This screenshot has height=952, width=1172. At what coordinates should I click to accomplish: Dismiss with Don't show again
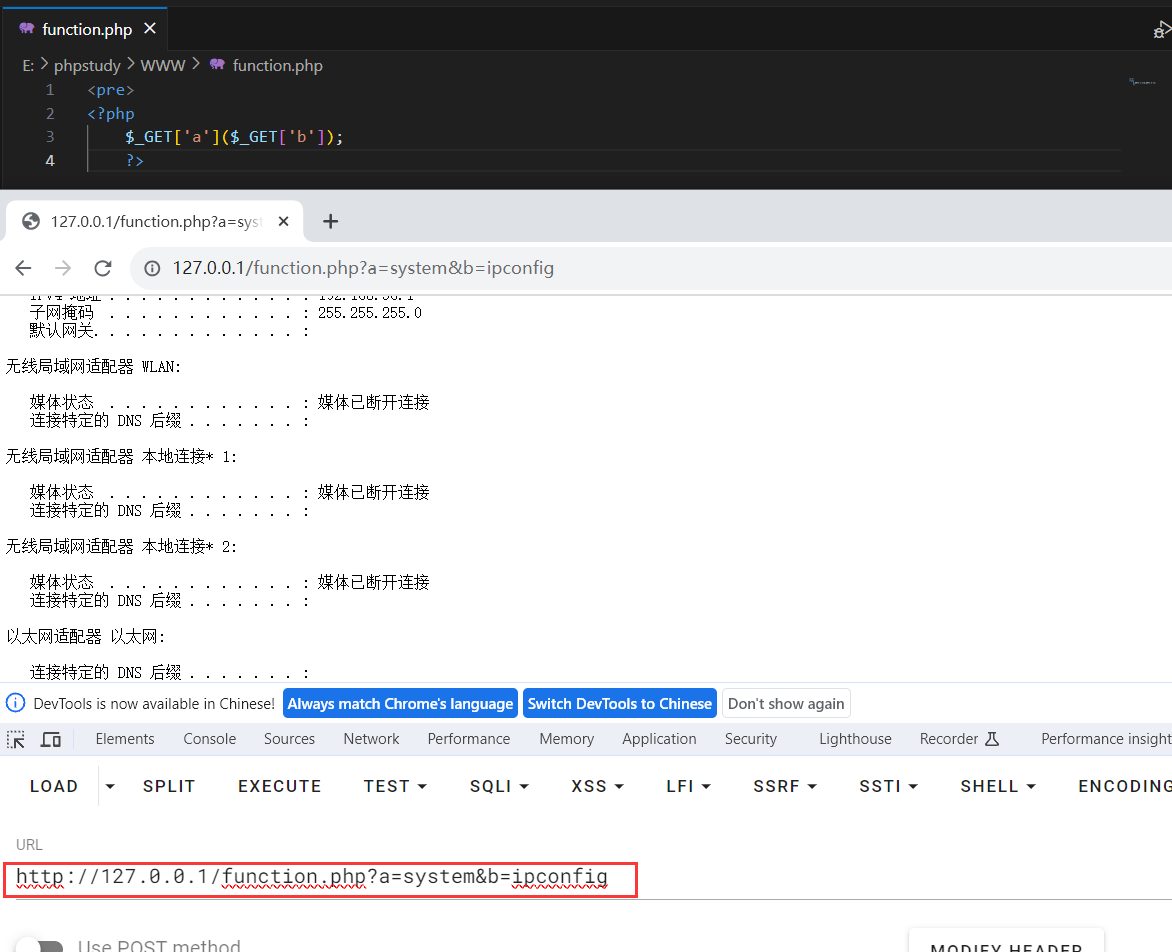click(786, 704)
